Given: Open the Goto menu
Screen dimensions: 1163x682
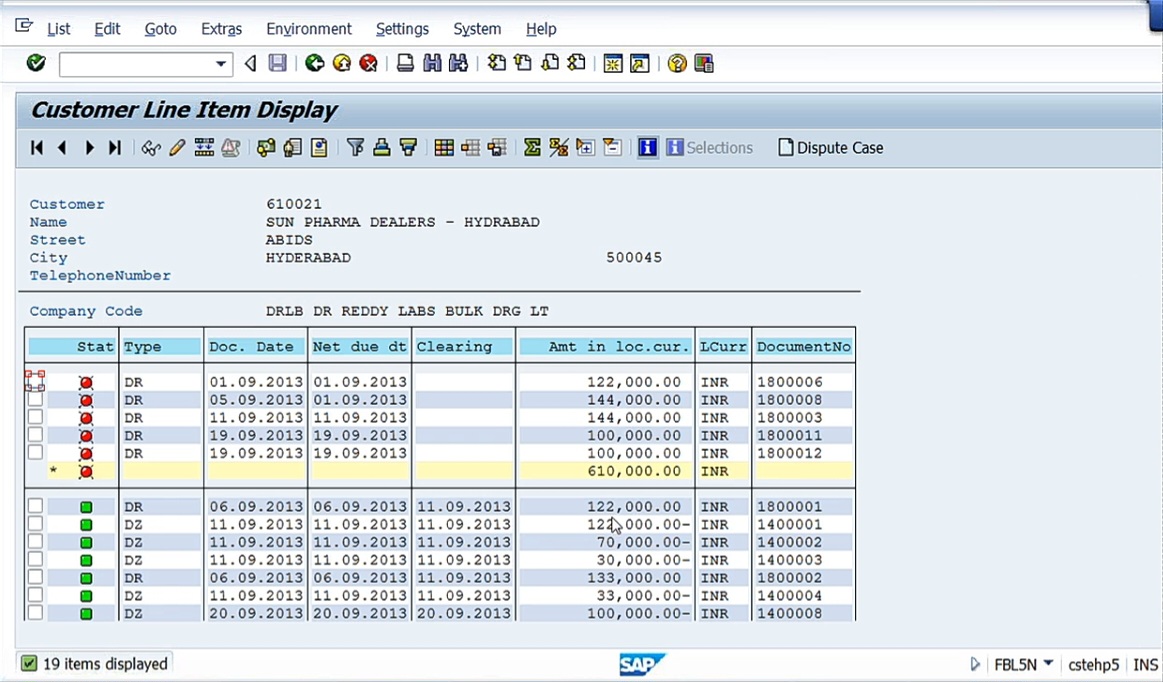Looking at the screenshot, I should point(160,29).
